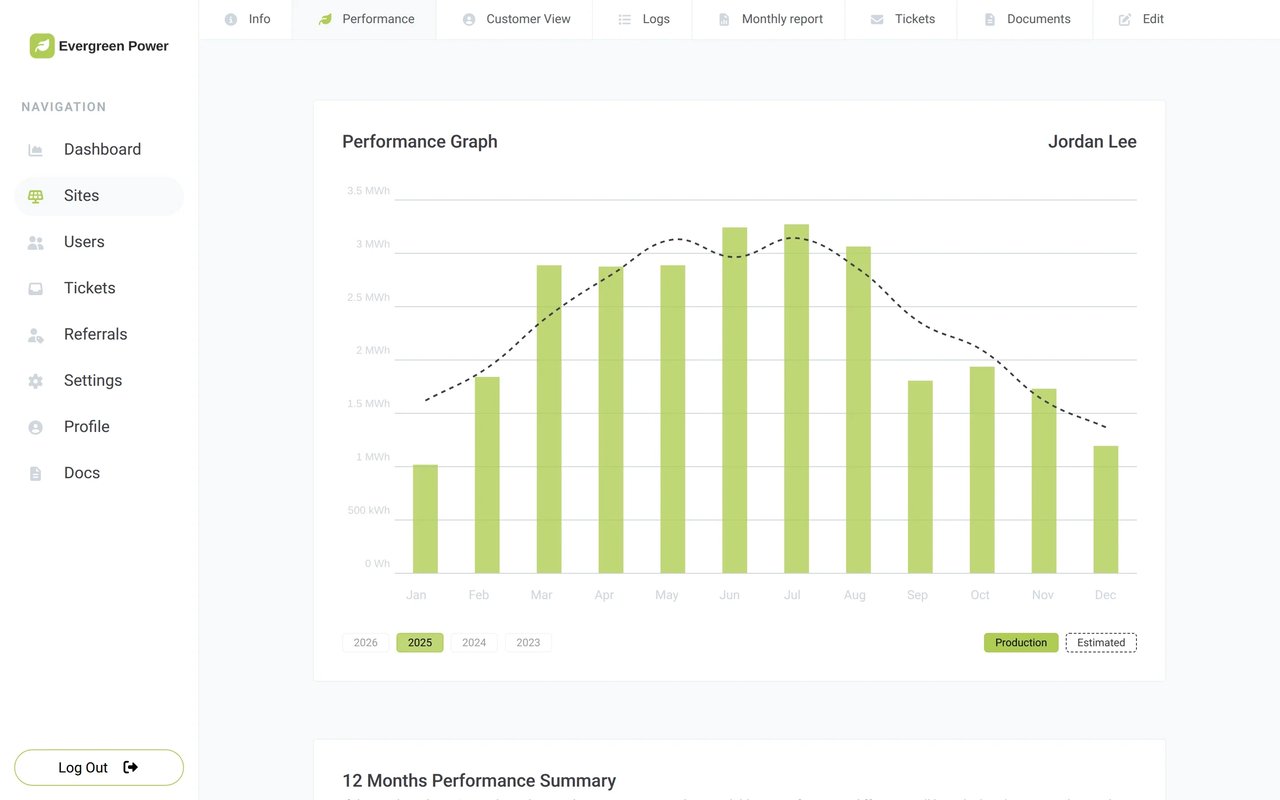
Task: Click the Documents file icon in top tabs
Action: tap(990, 19)
